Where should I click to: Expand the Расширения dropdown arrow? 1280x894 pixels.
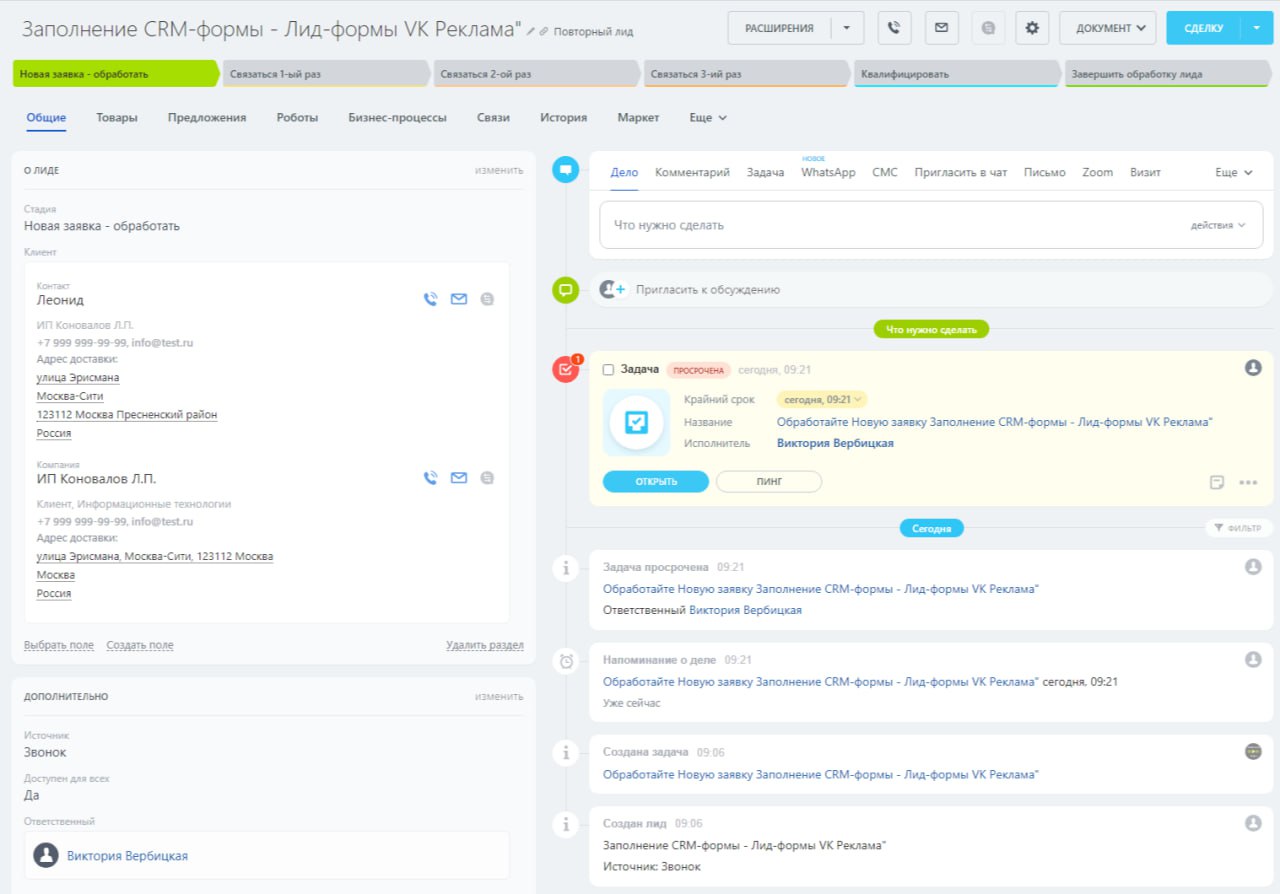[846, 28]
